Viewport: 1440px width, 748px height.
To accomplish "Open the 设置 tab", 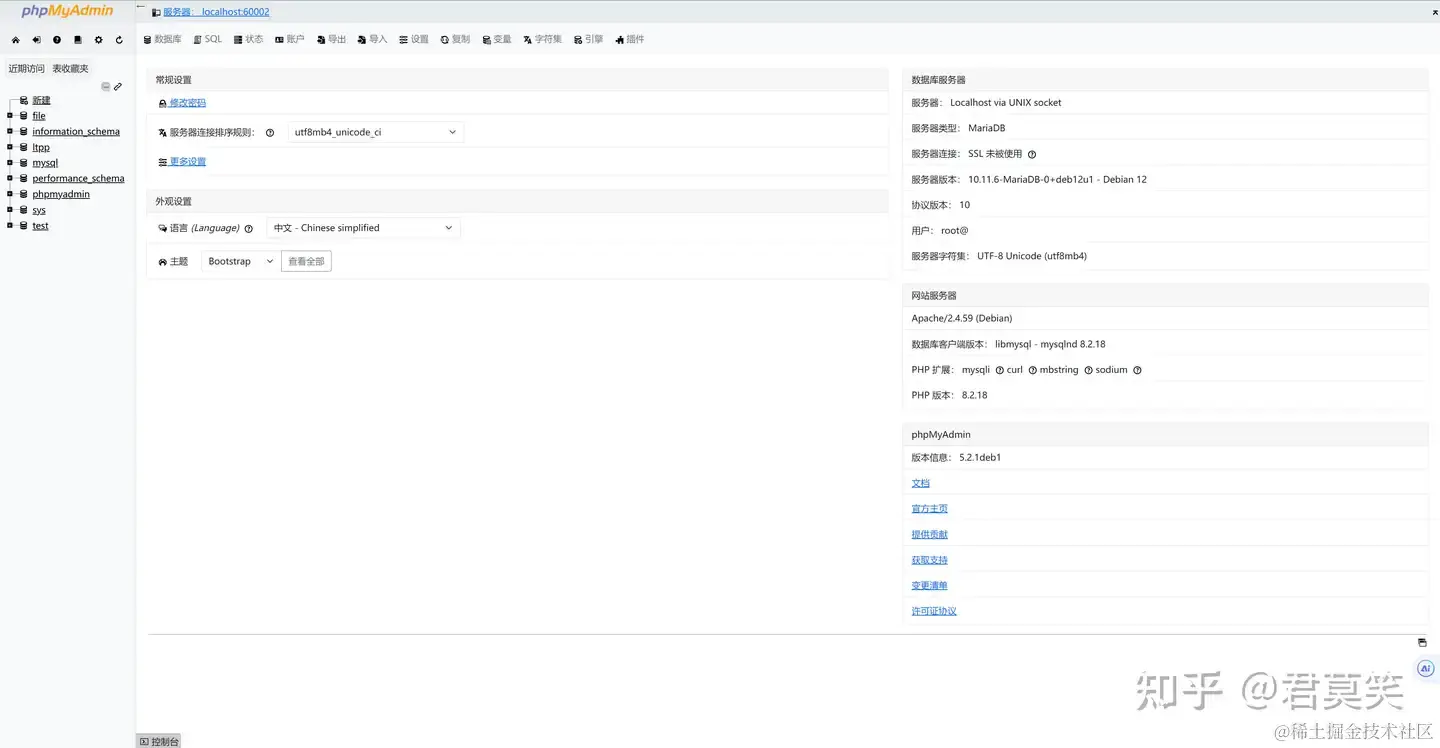I will point(414,40).
